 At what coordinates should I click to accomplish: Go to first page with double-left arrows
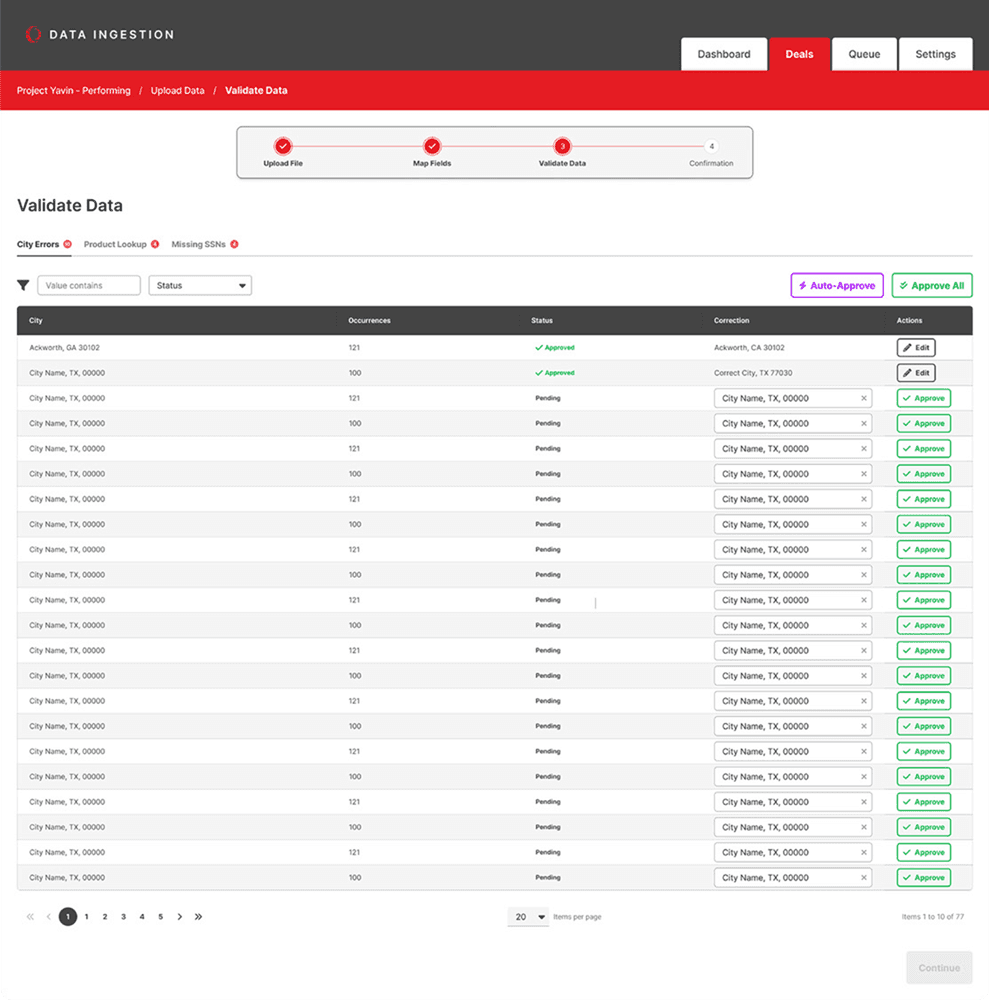coord(30,916)
